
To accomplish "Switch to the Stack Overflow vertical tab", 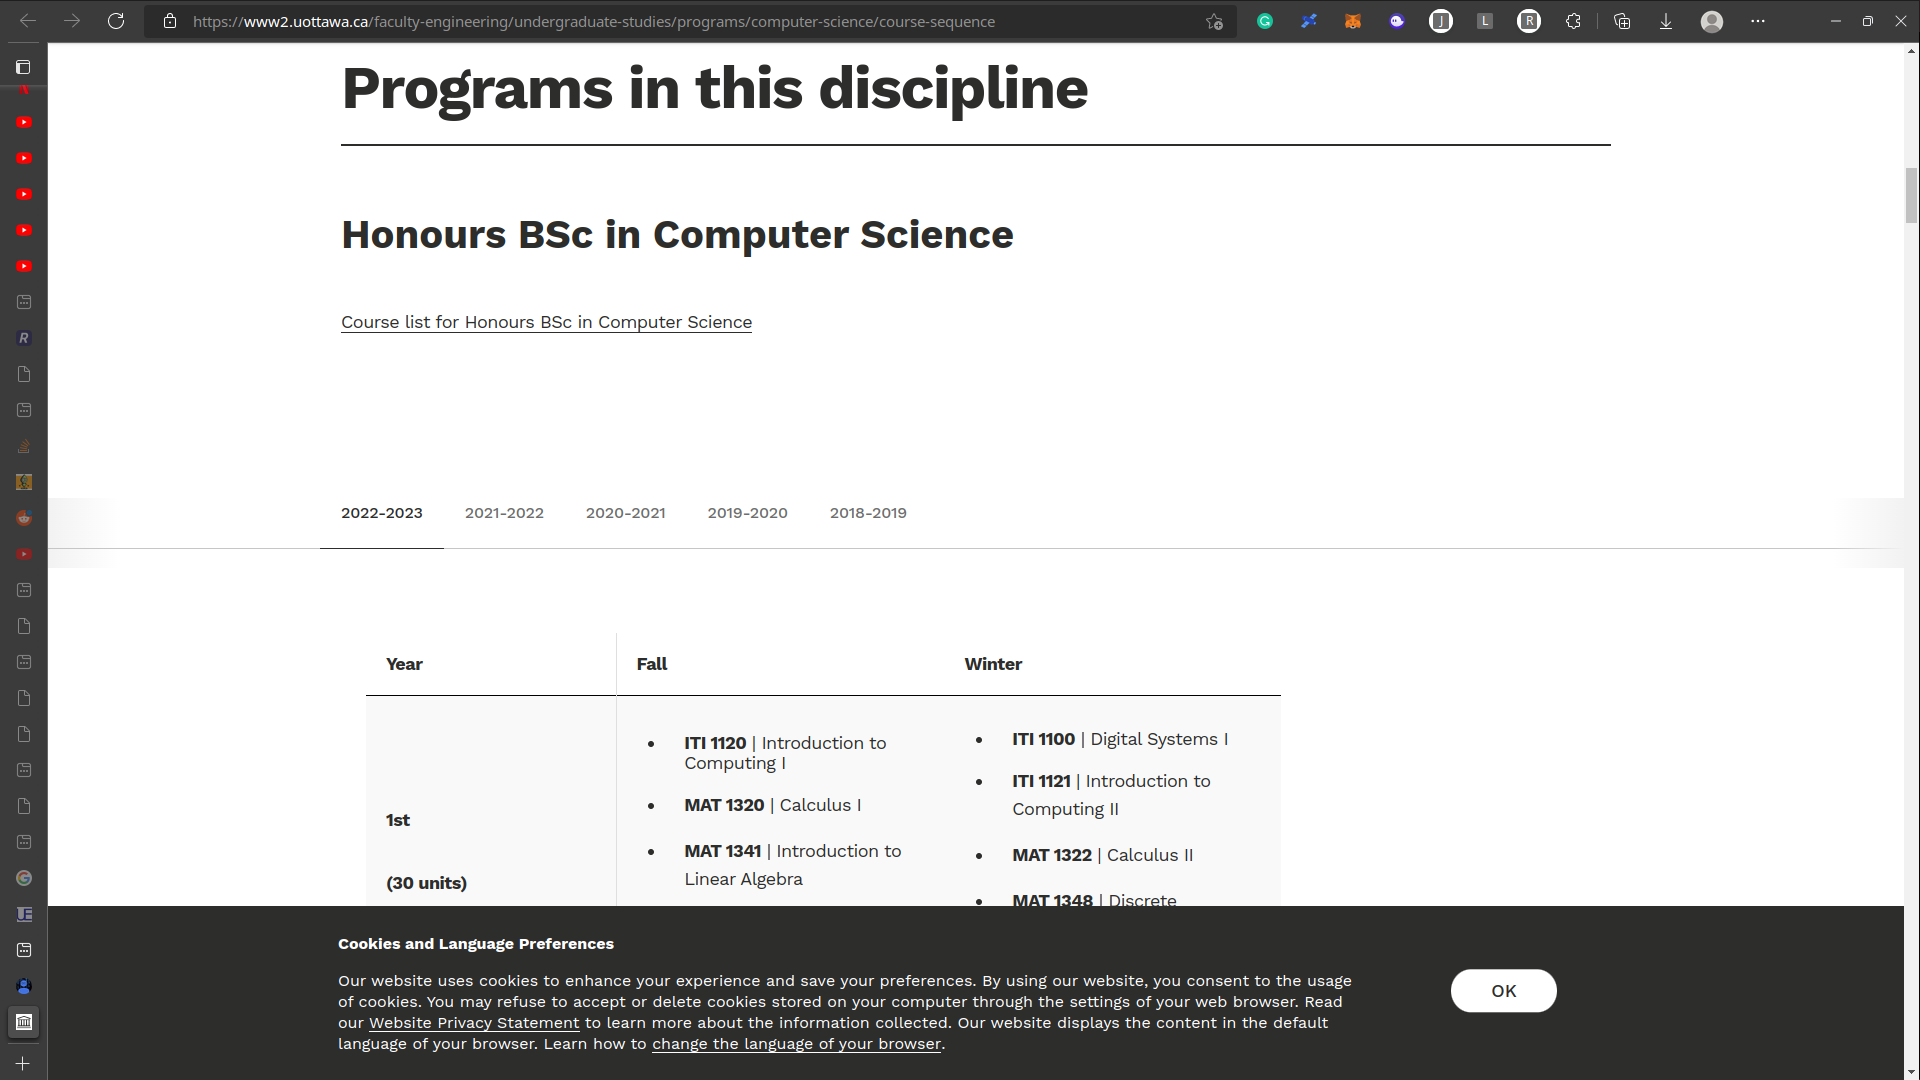I will [24, 446].
